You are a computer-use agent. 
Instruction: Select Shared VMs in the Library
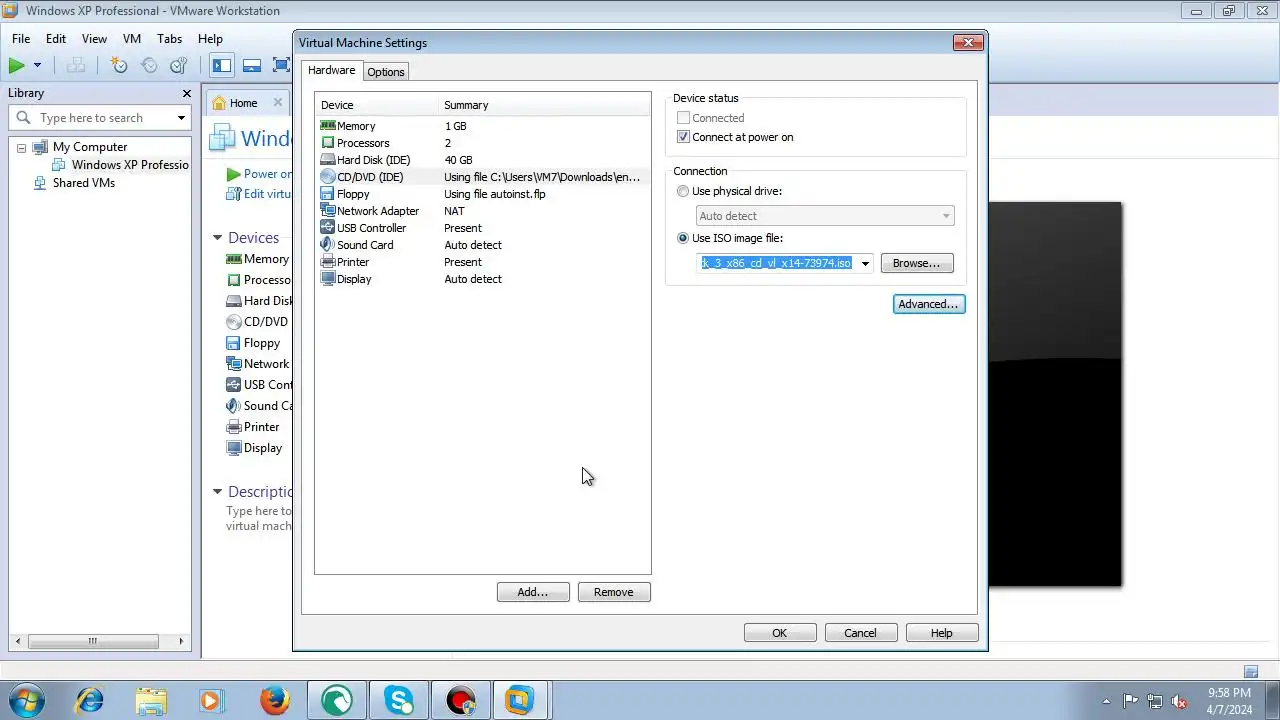[x=84, y=183]
